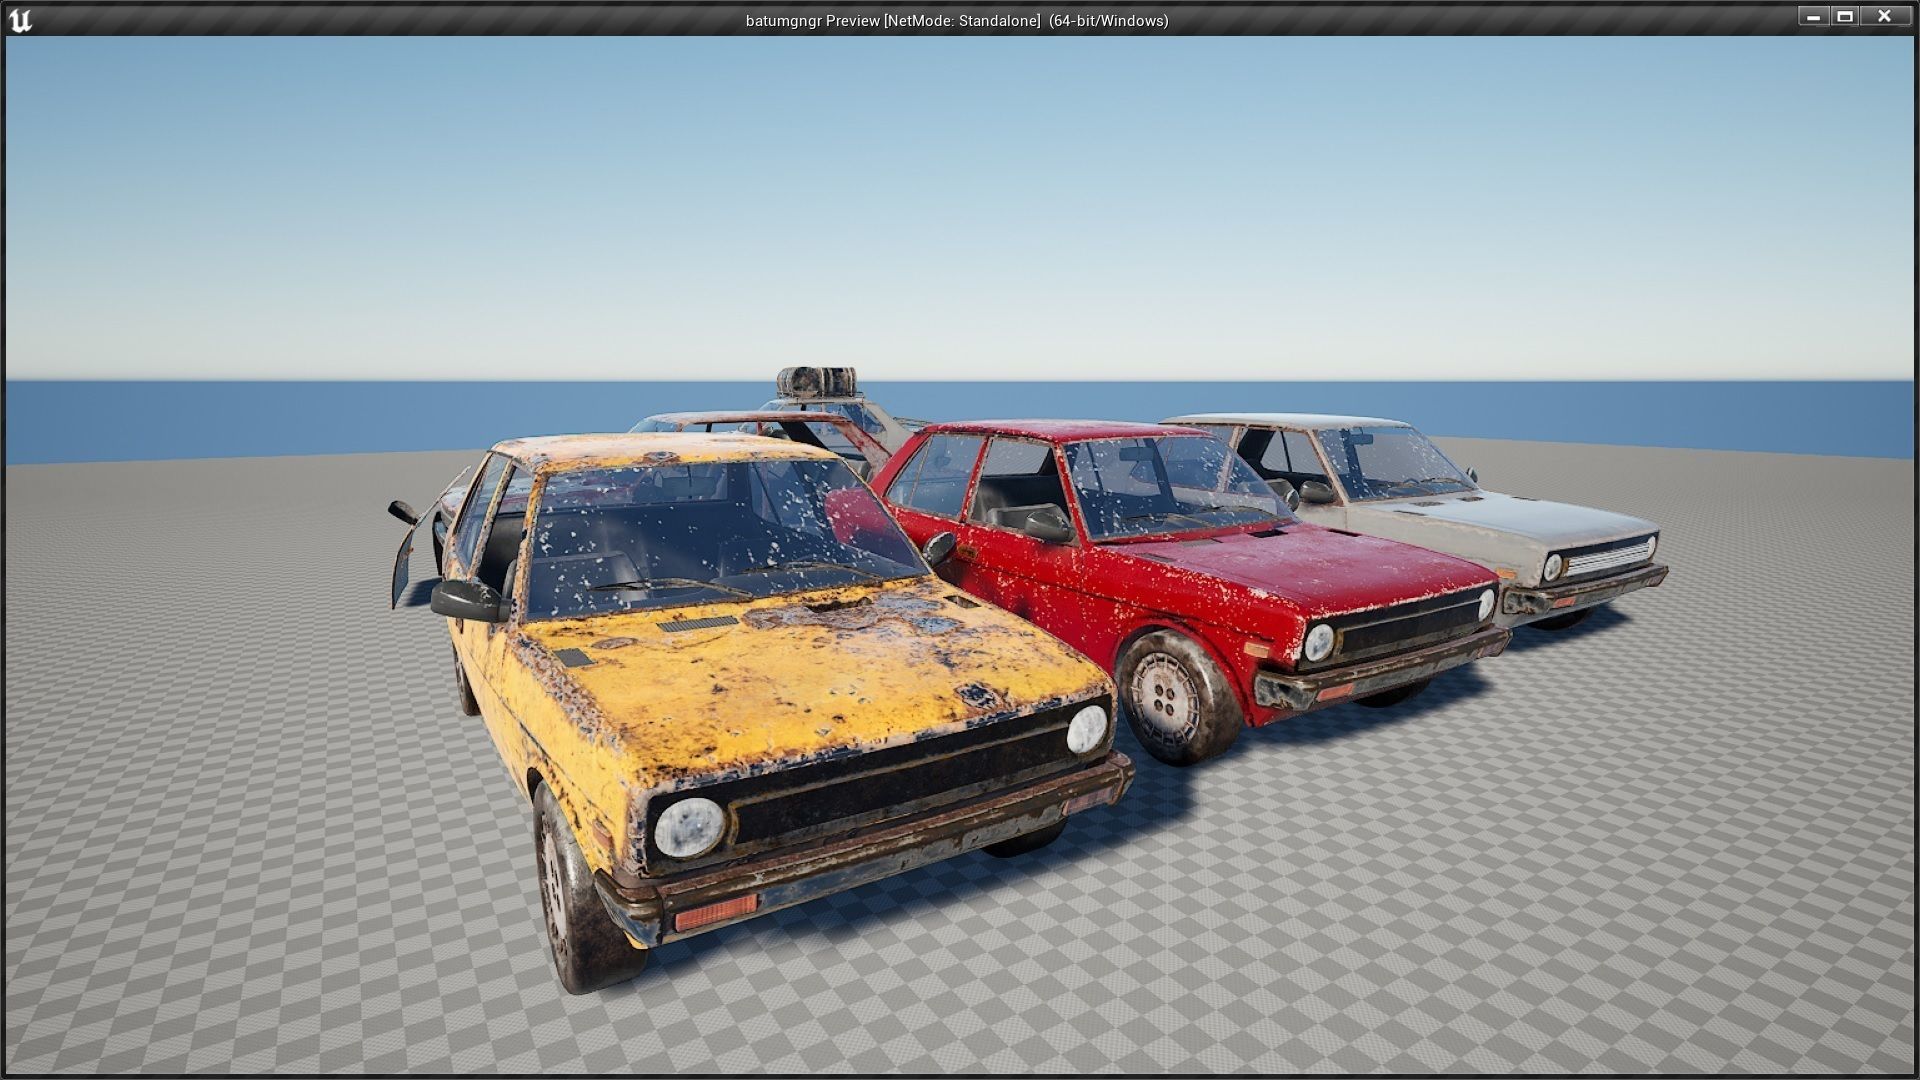
Task: Click the roof rack of the background vehicle
Action: tap(815, 383)
